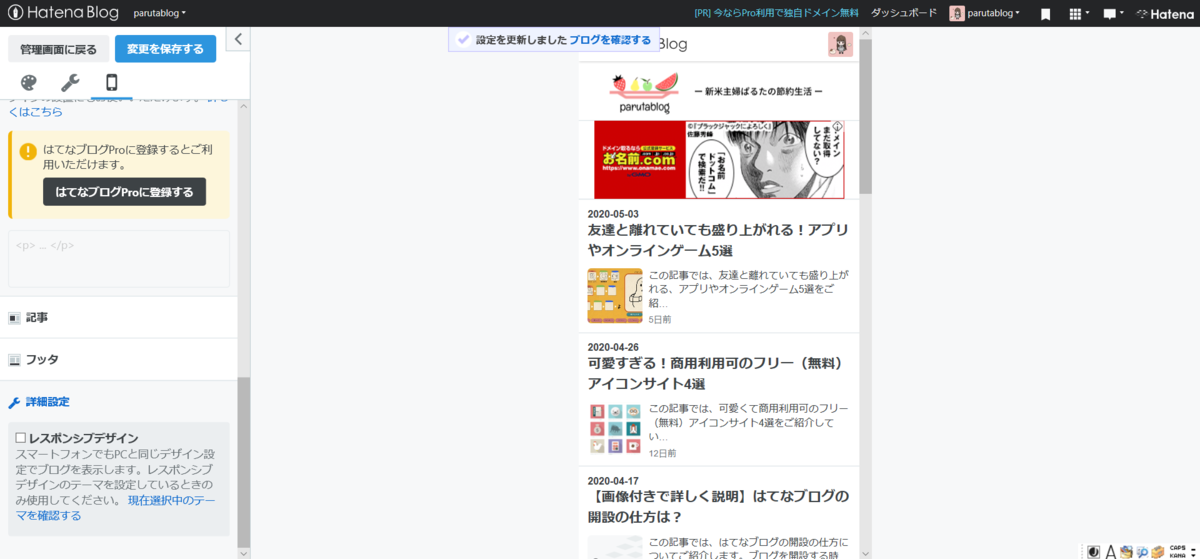Open the design theme palette tab
1200x559 pixels.
[28, 83]
